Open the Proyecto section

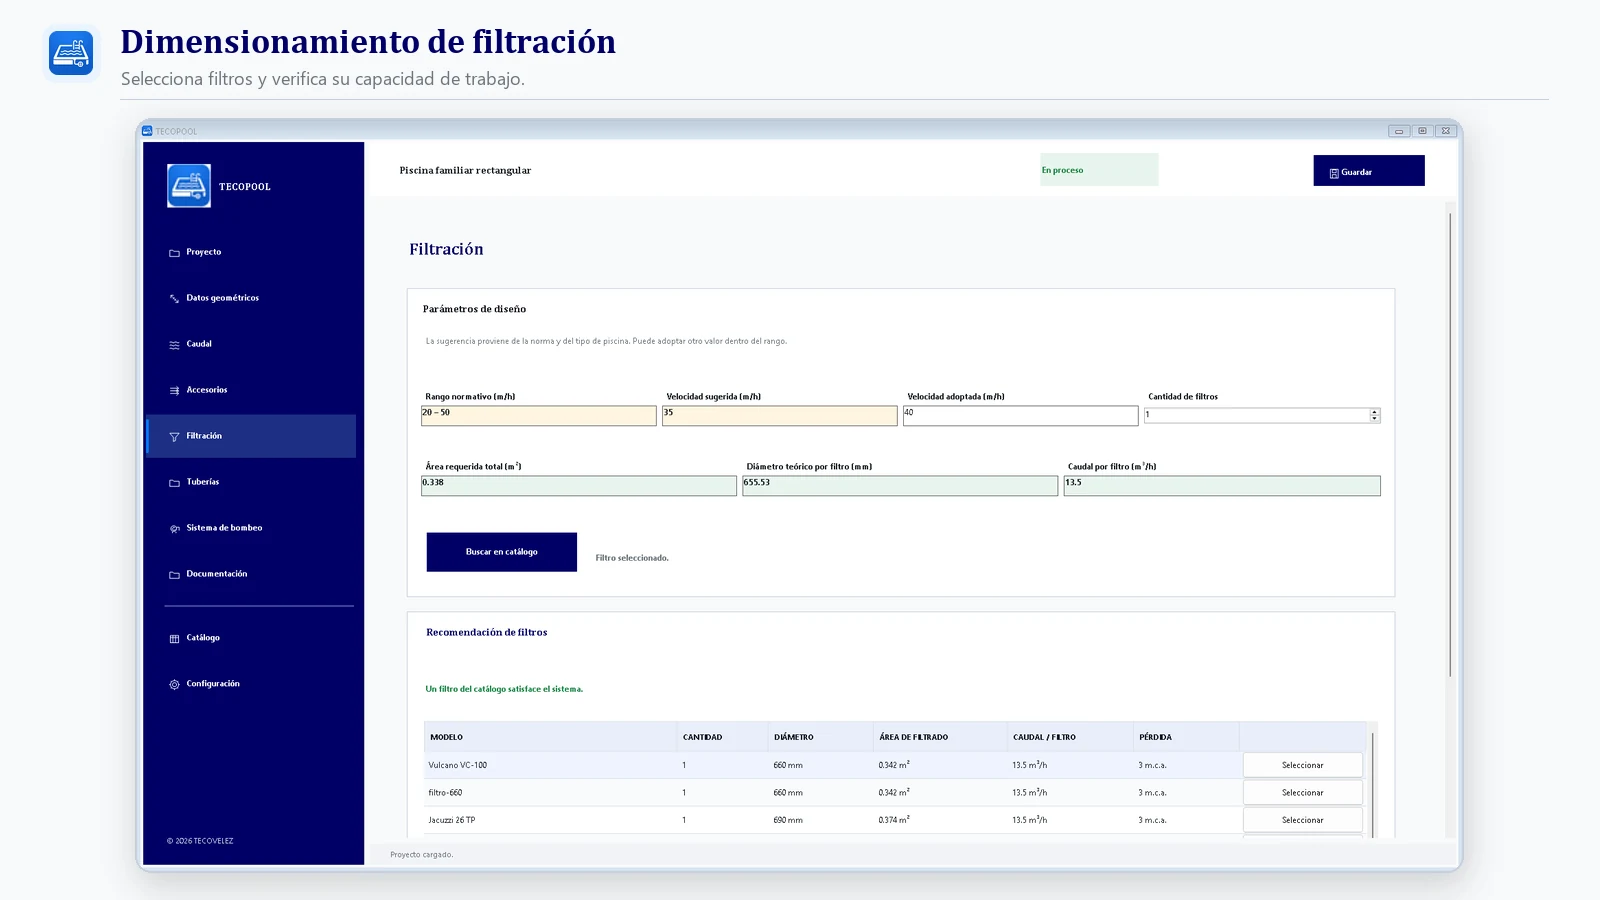251,252
